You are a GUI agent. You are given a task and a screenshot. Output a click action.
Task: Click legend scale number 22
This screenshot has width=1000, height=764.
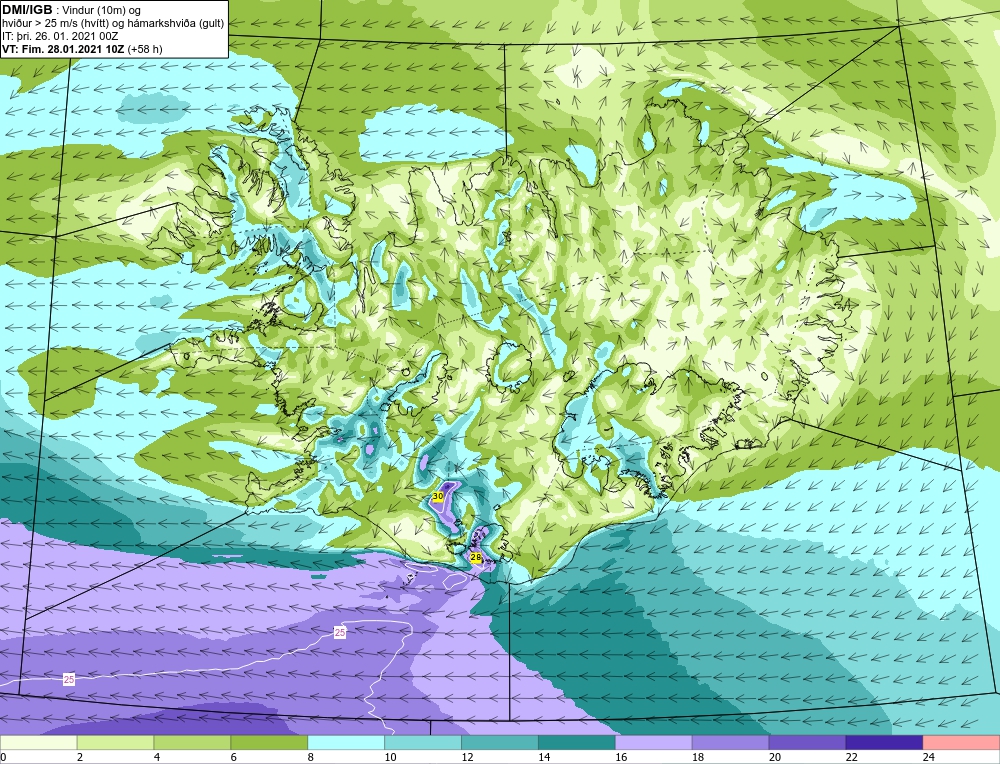point(852,757)
